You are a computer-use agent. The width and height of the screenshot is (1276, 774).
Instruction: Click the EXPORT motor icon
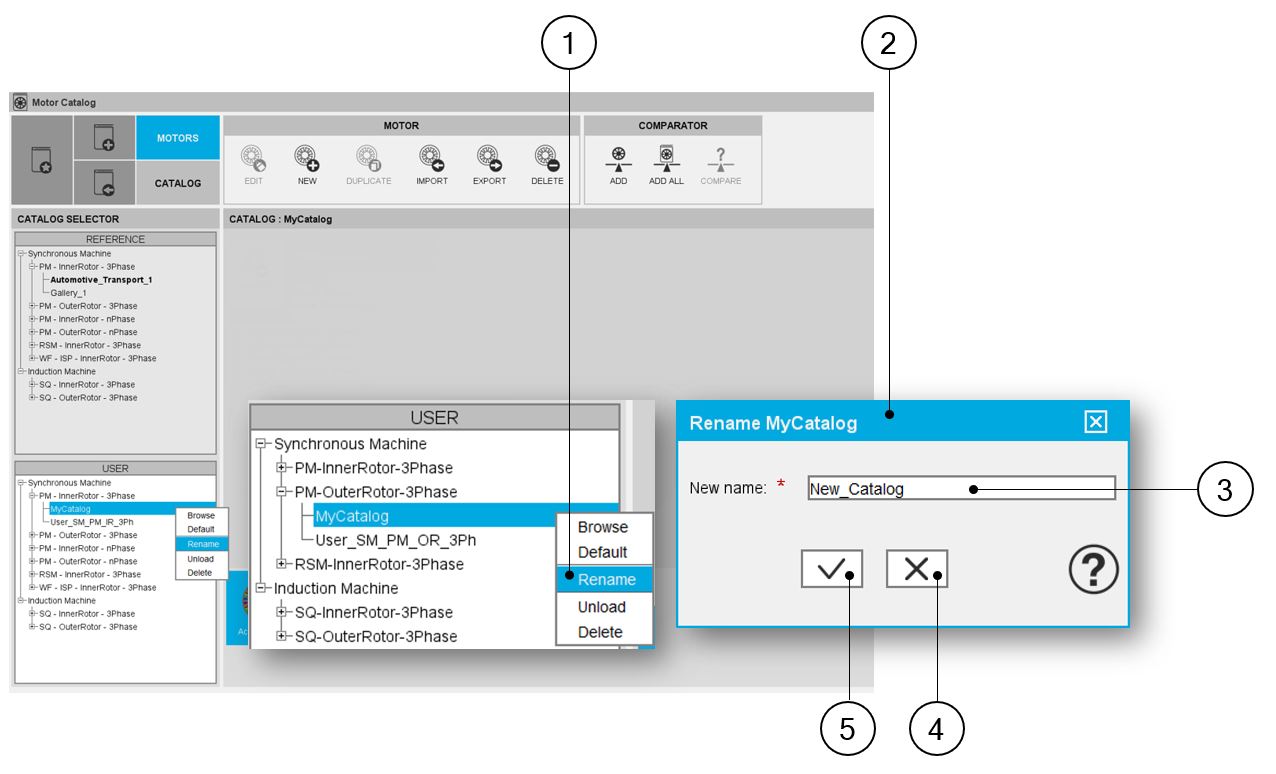point(489,159)
